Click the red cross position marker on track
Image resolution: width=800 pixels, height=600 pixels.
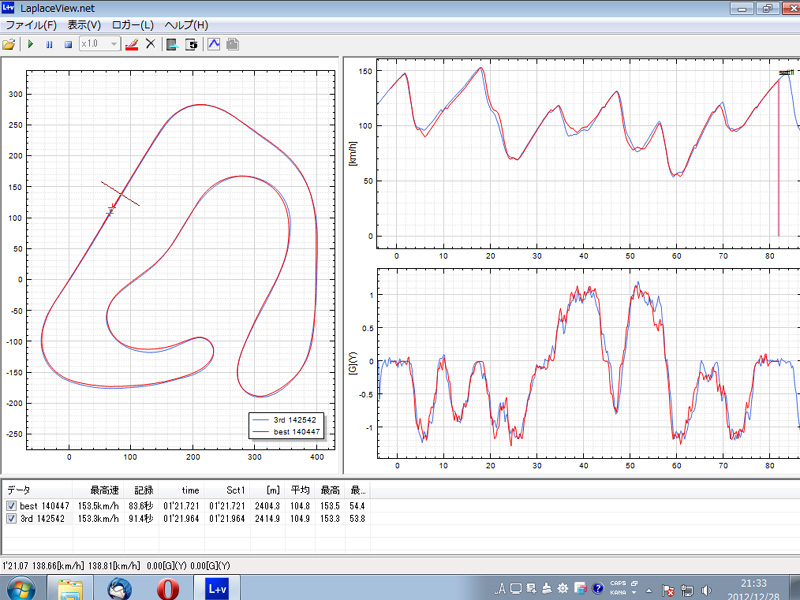[x=112, y=206]
